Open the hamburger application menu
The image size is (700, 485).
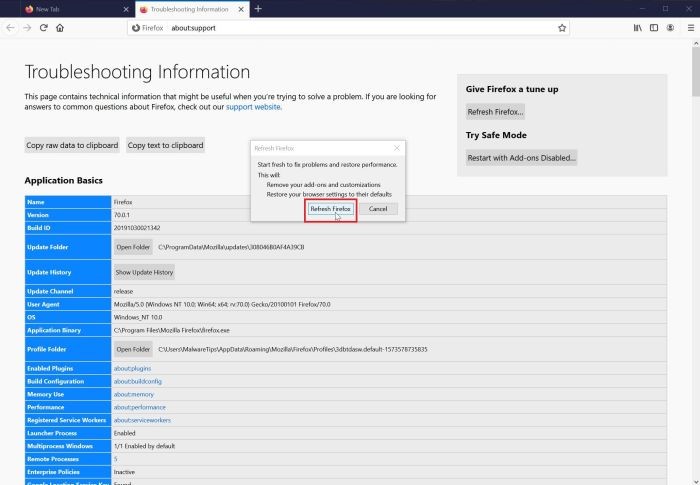pyautogui.click(x=691, y=28)
